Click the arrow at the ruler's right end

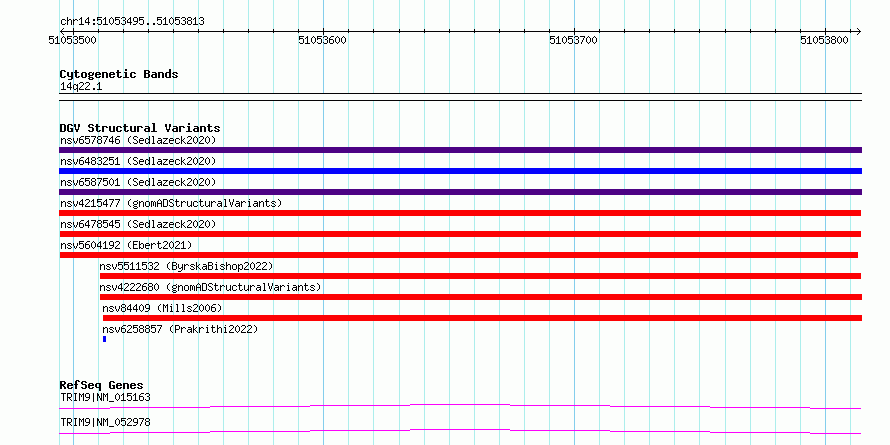tap(858, 31)
